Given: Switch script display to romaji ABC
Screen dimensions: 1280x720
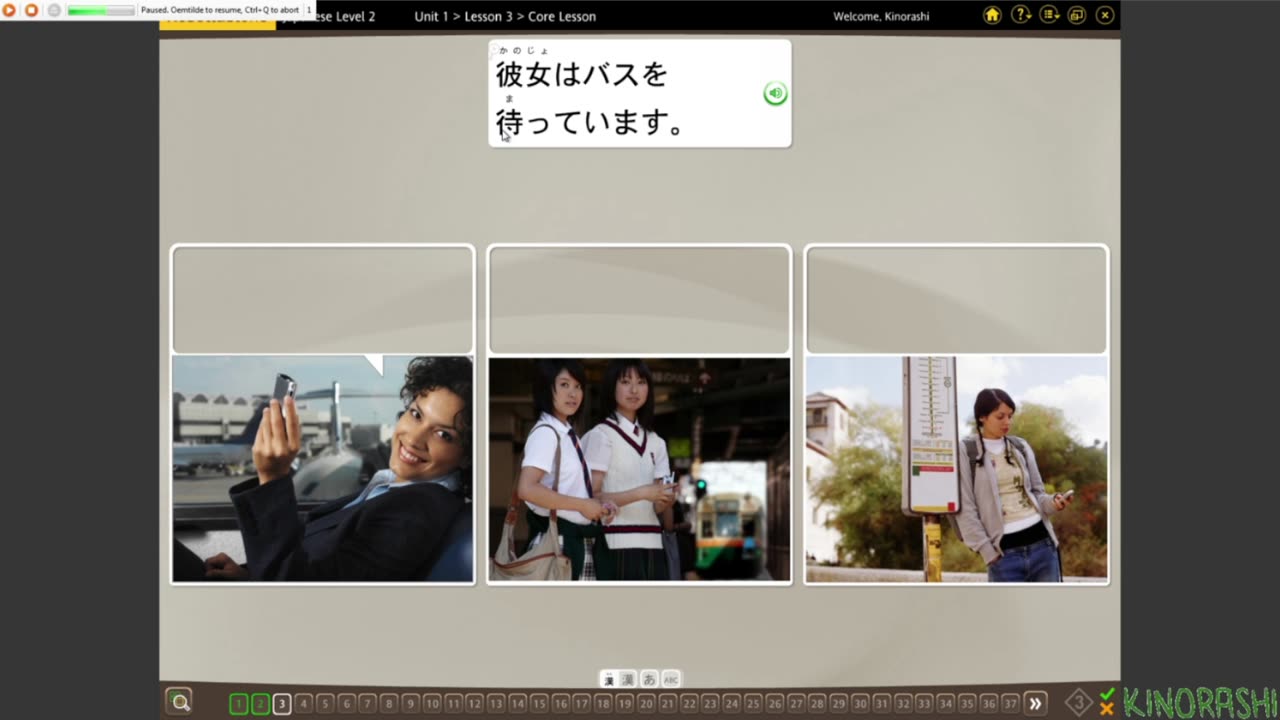Looking at the screenshot, I should (x=671, y=679).
